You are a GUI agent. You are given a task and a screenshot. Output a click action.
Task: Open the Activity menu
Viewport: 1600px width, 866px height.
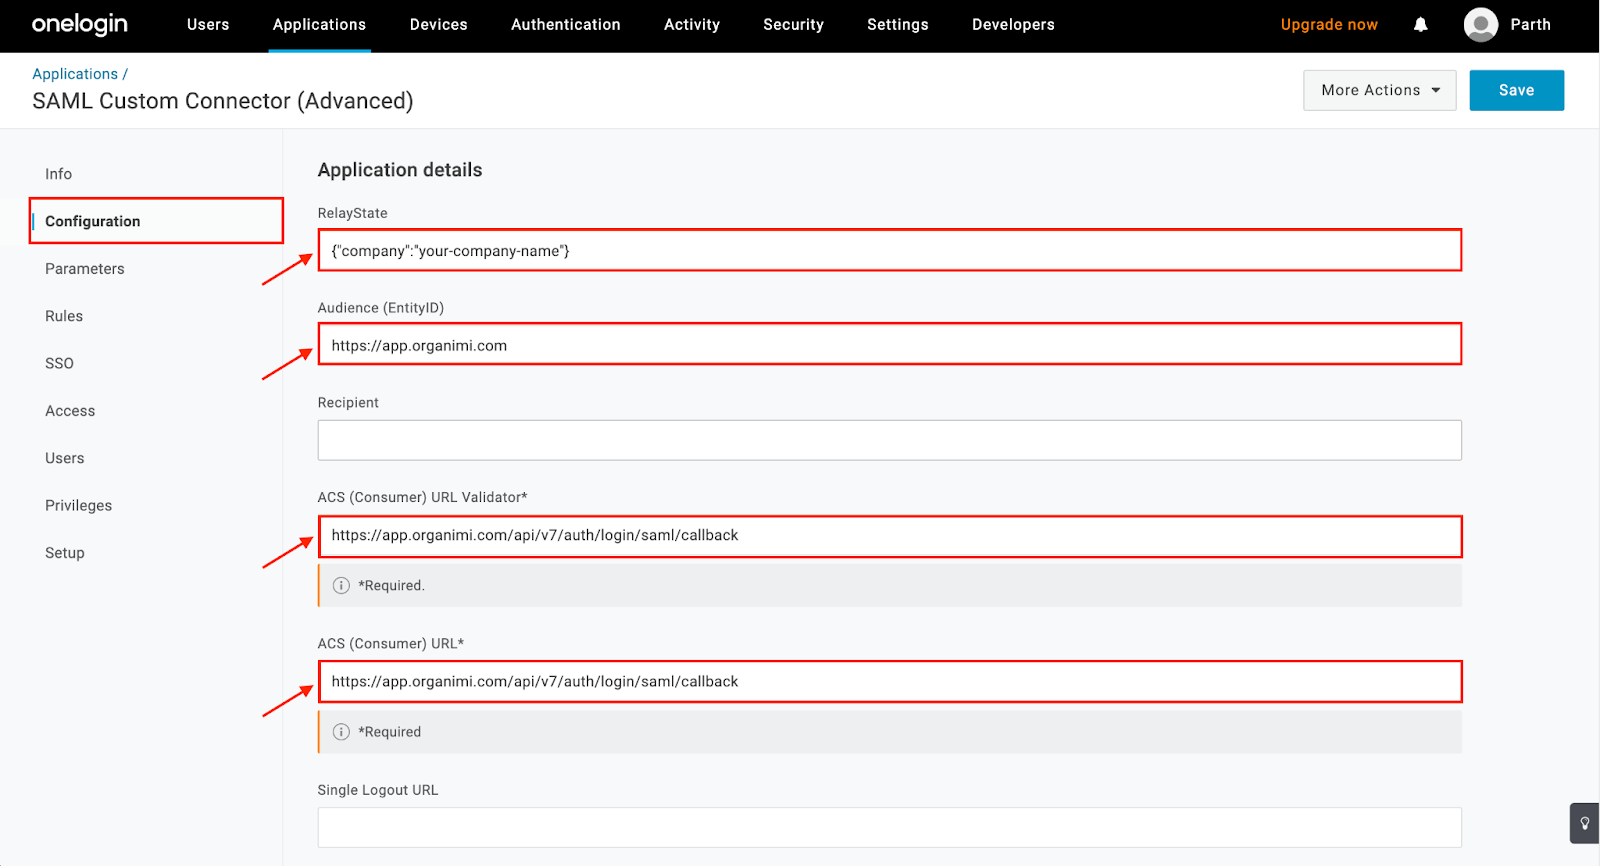(692, 25)
